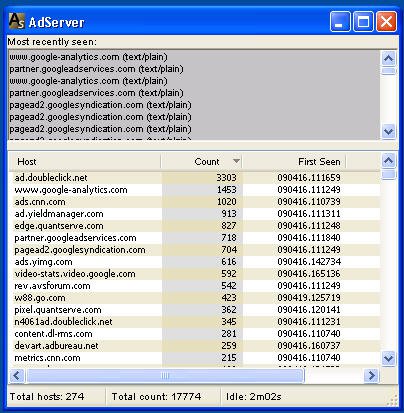
Task: Click the count value 913
Action: 229,214
